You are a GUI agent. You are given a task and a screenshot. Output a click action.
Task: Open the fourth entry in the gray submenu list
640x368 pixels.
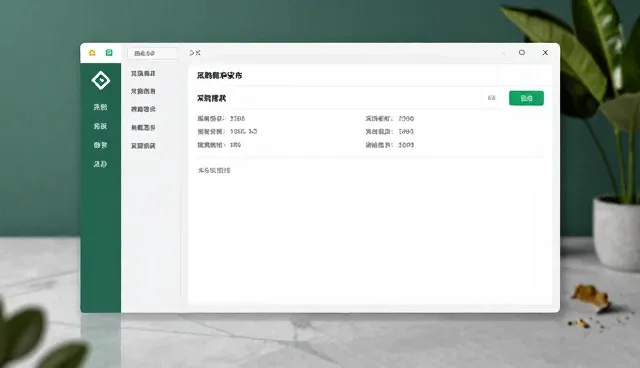(143, 128)
